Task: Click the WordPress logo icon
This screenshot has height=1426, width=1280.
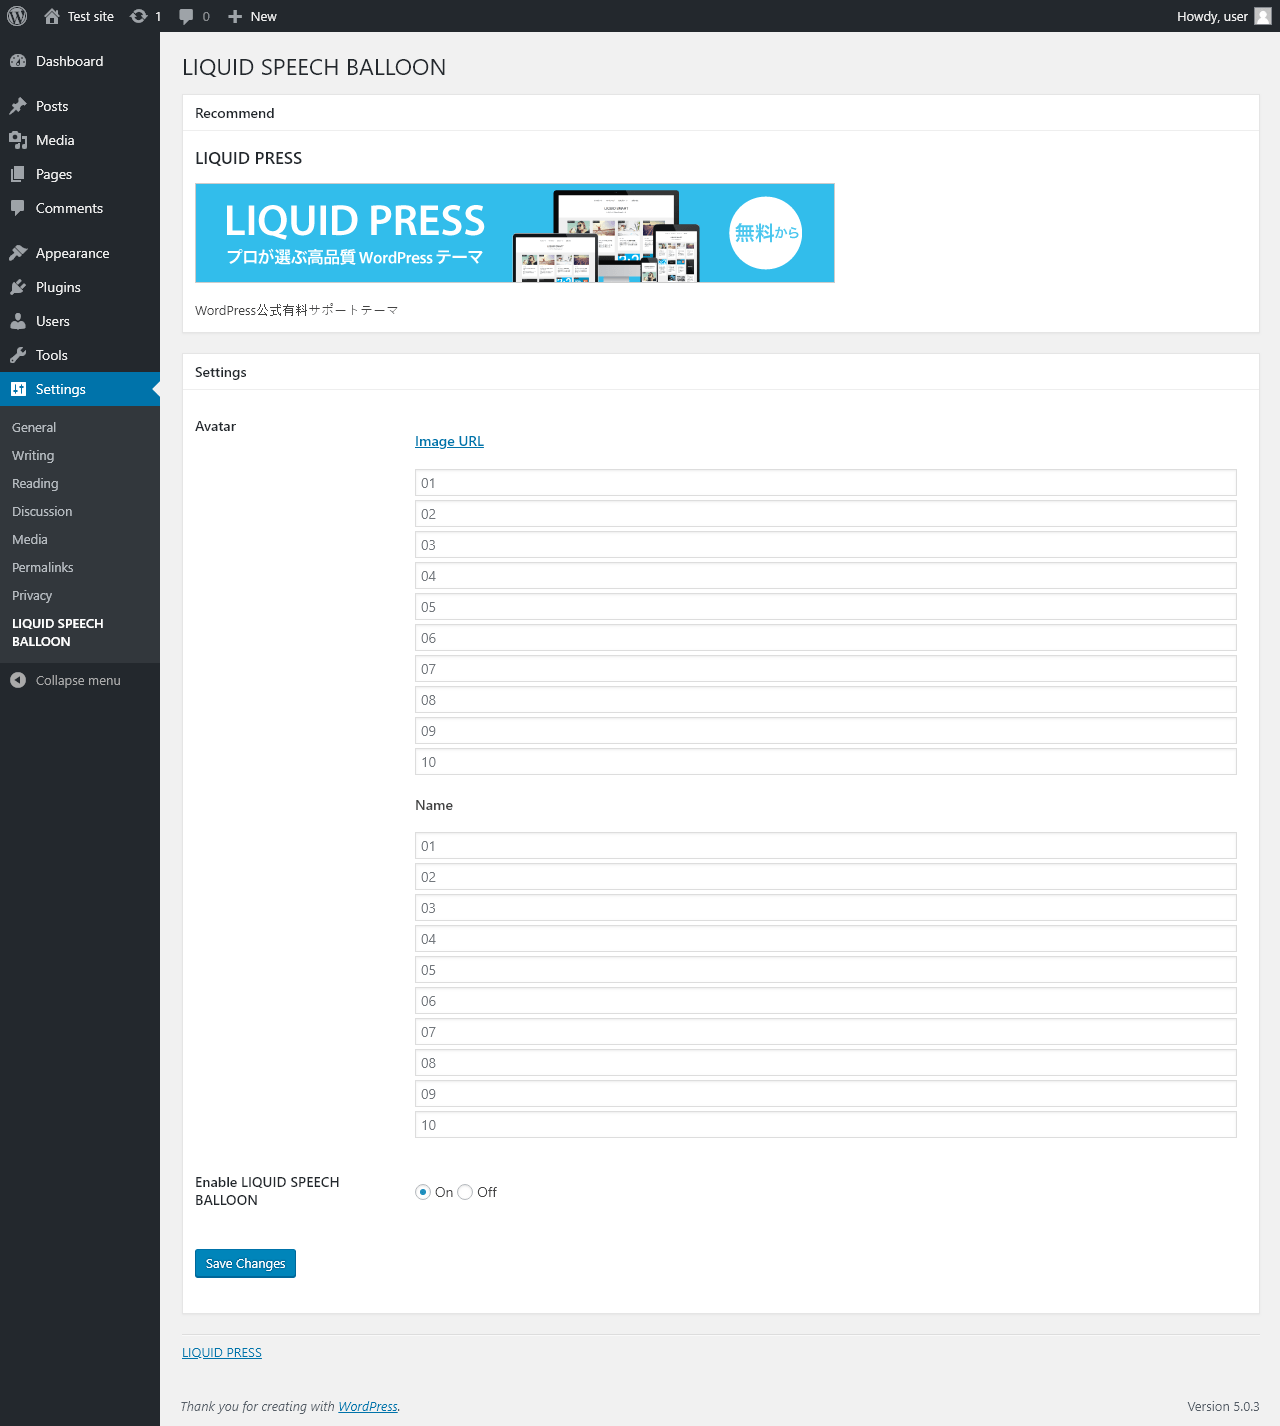Action: tap(17, 16)
